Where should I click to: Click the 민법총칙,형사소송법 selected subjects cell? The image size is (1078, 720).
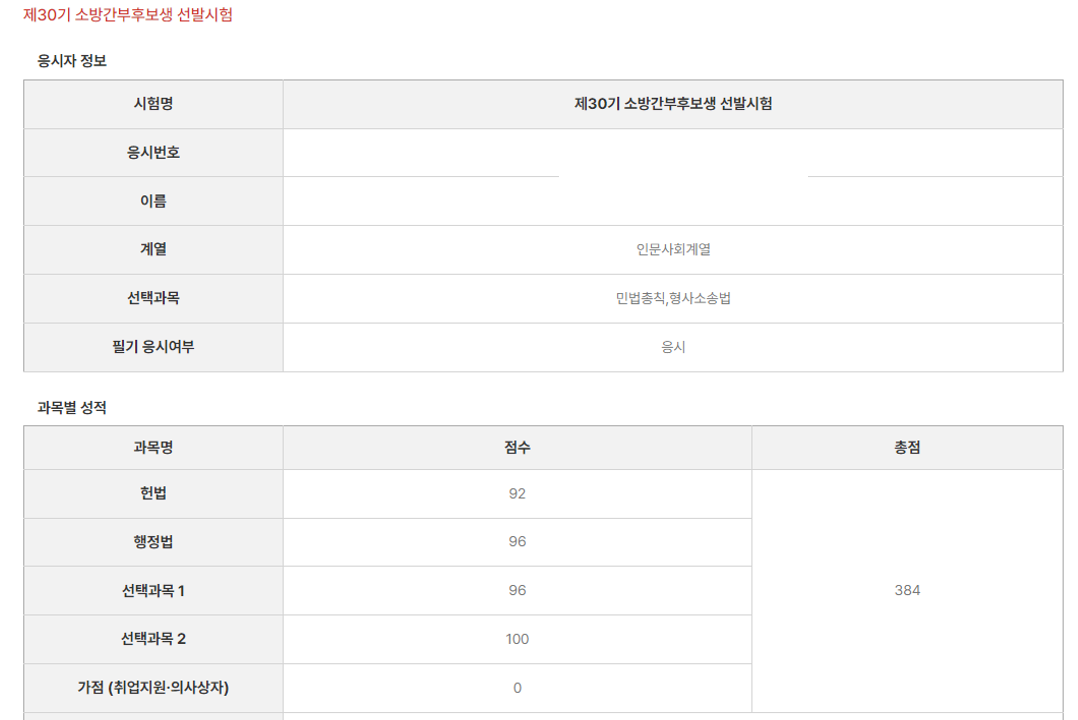pyautogui.click(x=673, y=298)
